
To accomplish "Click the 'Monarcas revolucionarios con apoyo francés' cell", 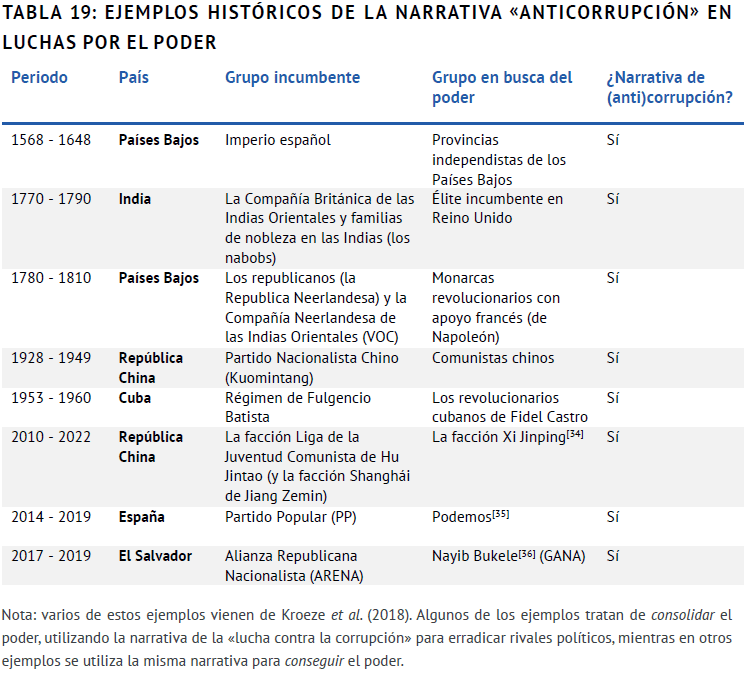I will pos(496,307).
